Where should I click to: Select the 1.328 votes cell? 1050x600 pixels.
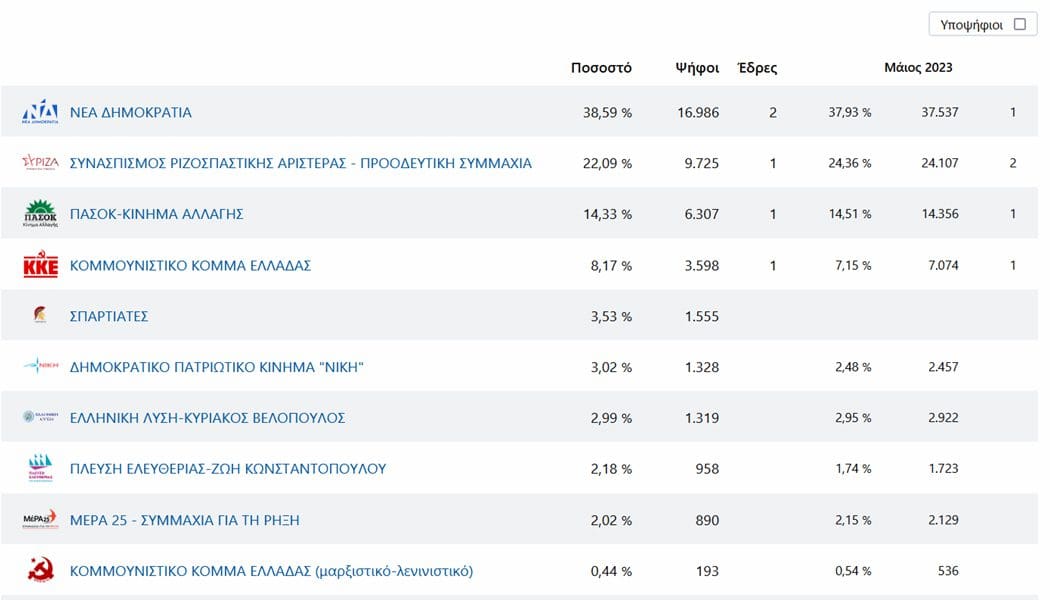click(701, 368)
